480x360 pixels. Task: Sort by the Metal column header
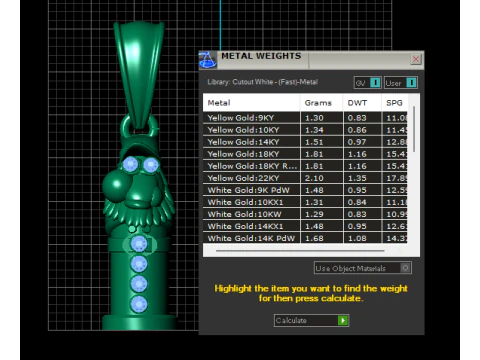coord(251,103)
